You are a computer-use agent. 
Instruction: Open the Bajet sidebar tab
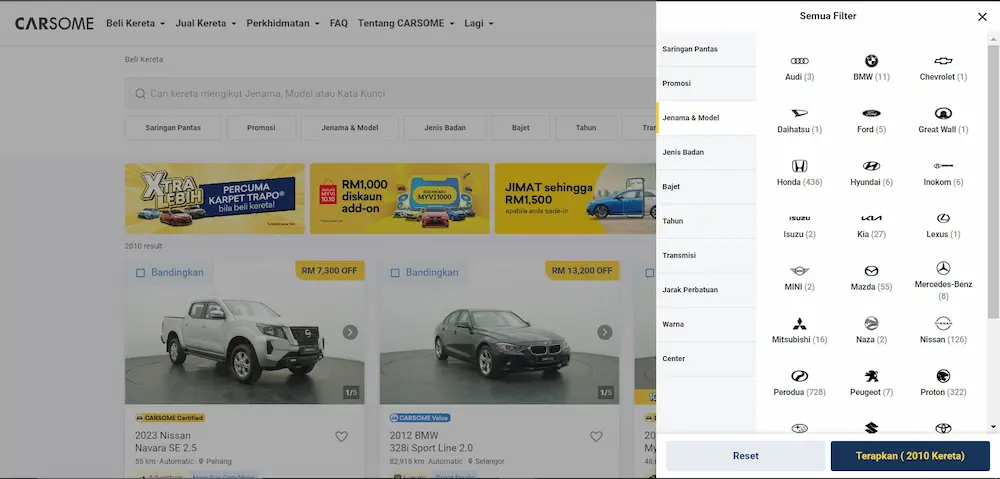(706, 187)
